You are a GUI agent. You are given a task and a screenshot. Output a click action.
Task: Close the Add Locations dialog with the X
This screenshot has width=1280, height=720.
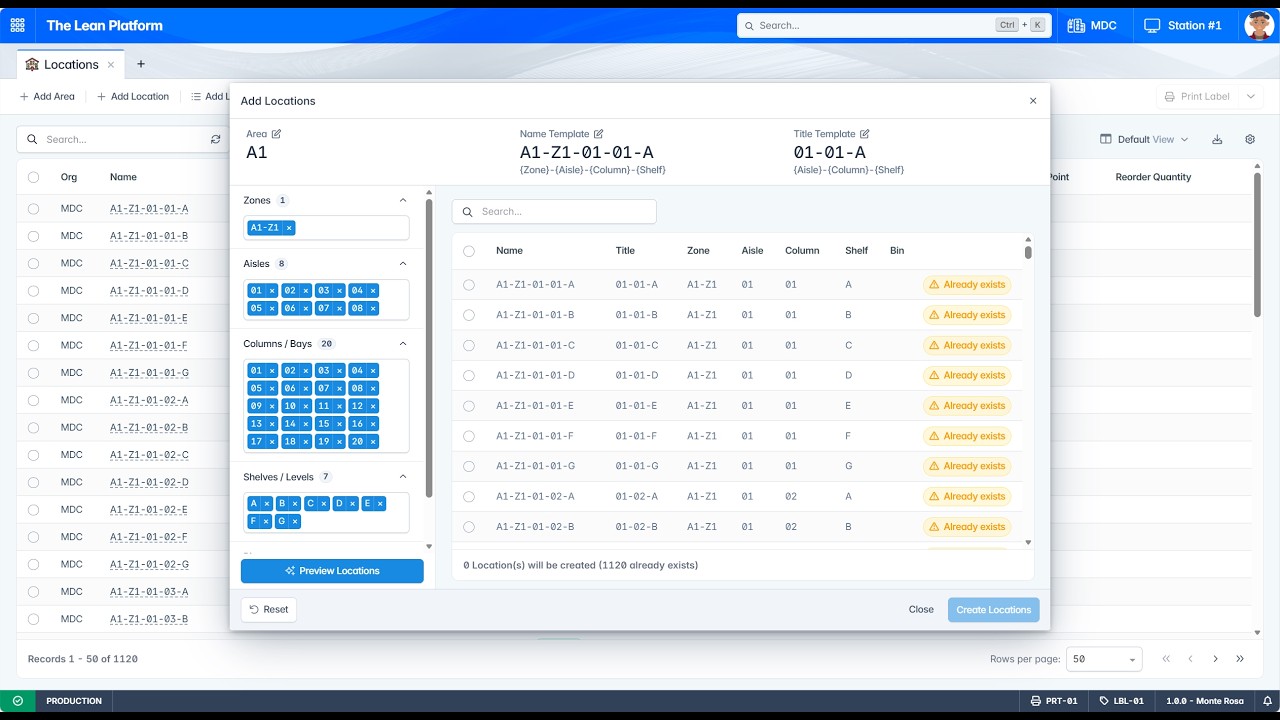1033,101
